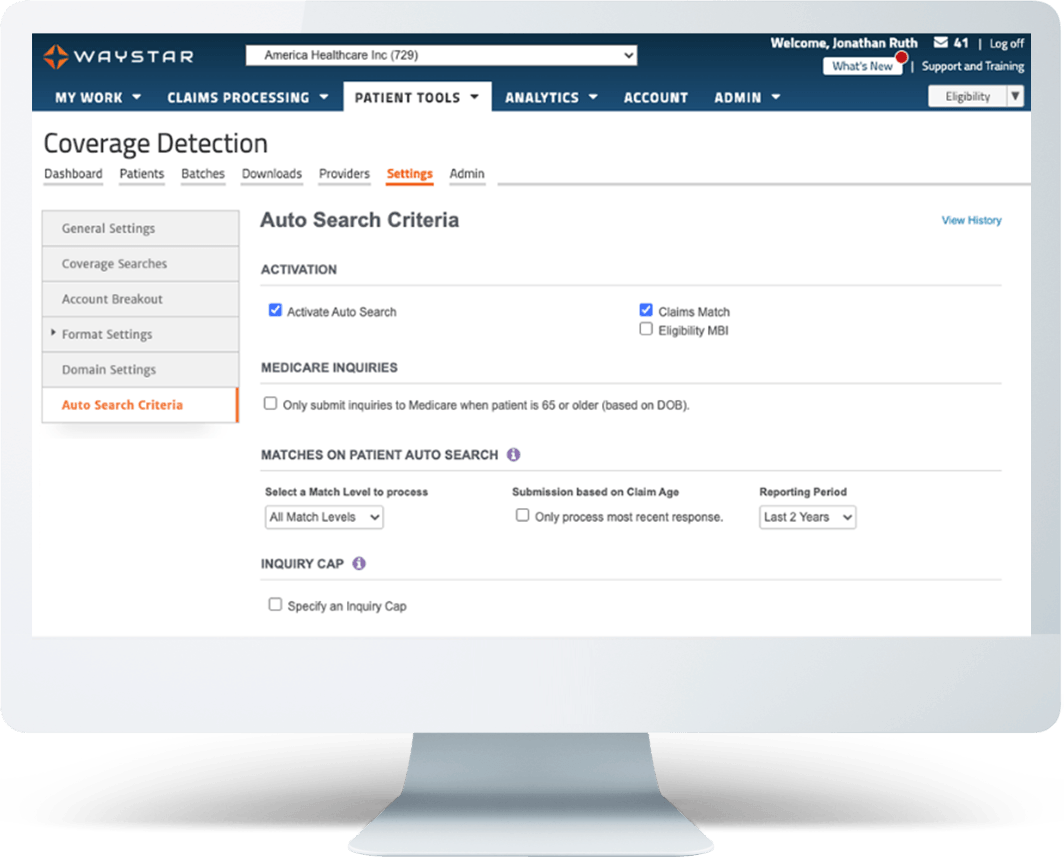This screenshot has width=1064, height=857.
Task: Open the All Match Levels dropdown
Action: [x=323, y=517]
